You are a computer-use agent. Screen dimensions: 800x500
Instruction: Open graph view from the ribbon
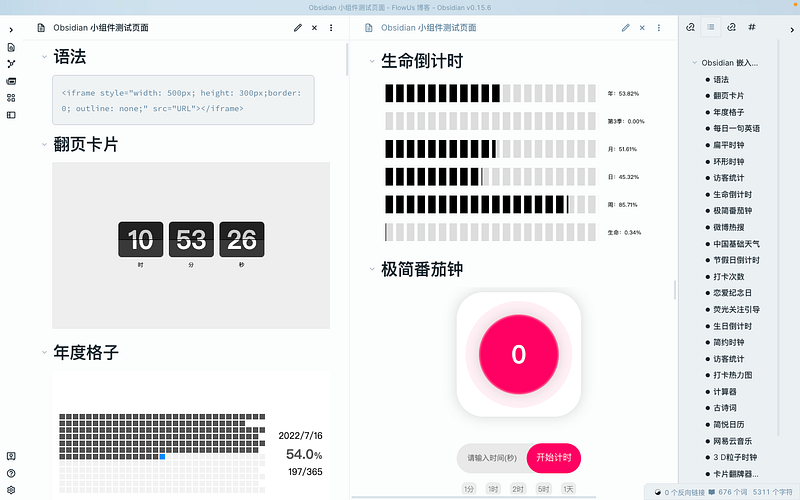coord(11,64)
